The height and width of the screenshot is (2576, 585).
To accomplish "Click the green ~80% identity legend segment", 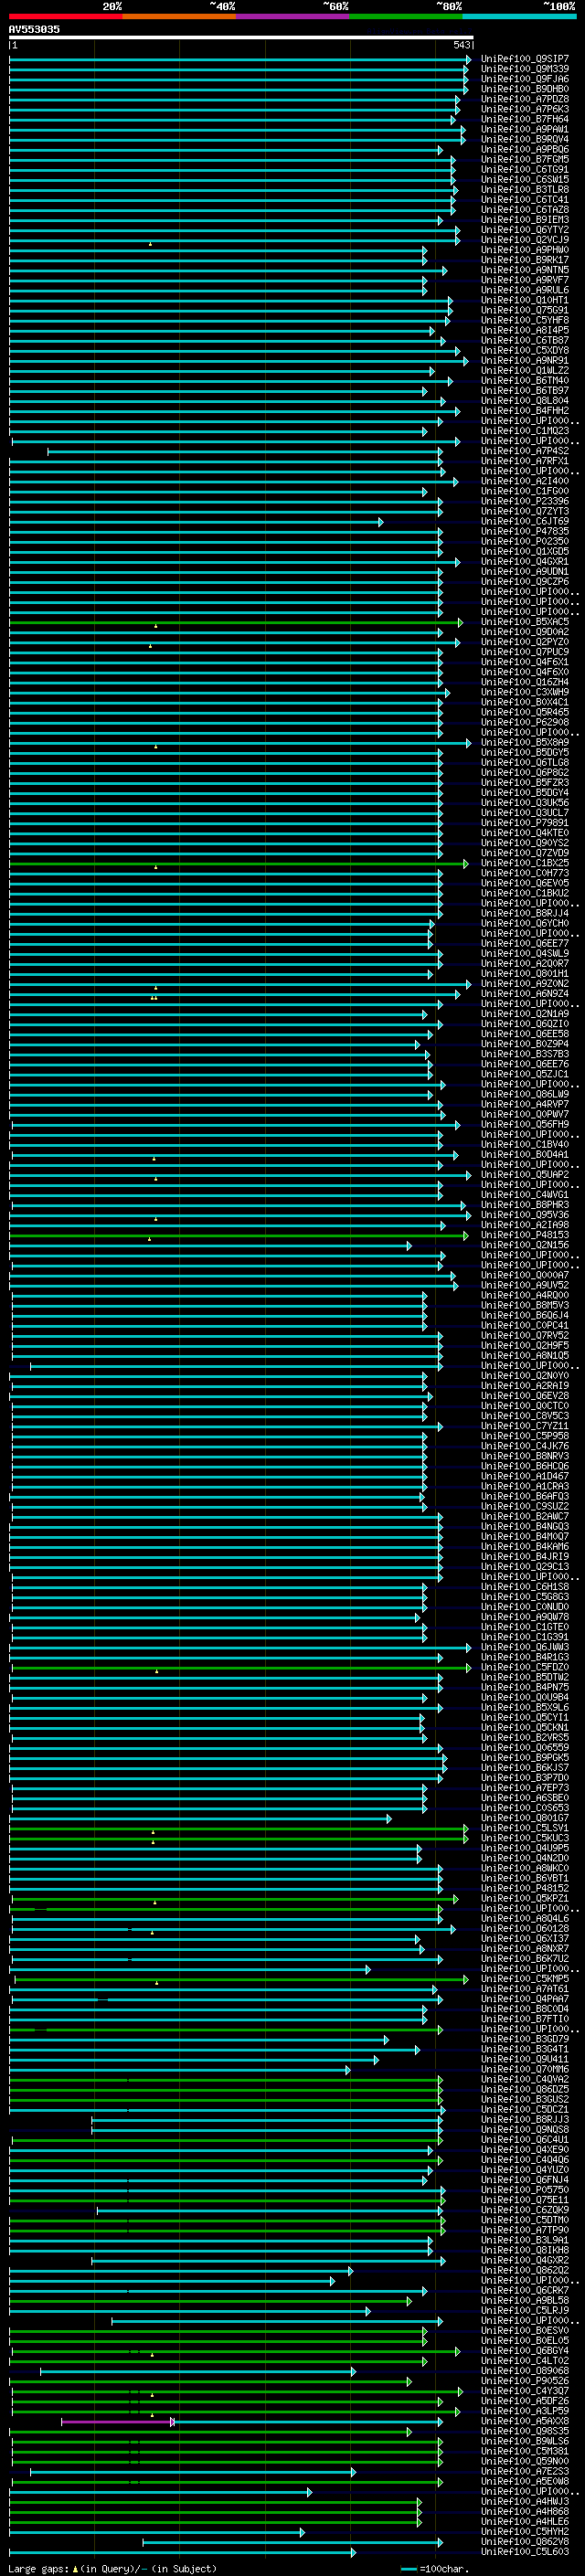I will click(x=406, y=16).
